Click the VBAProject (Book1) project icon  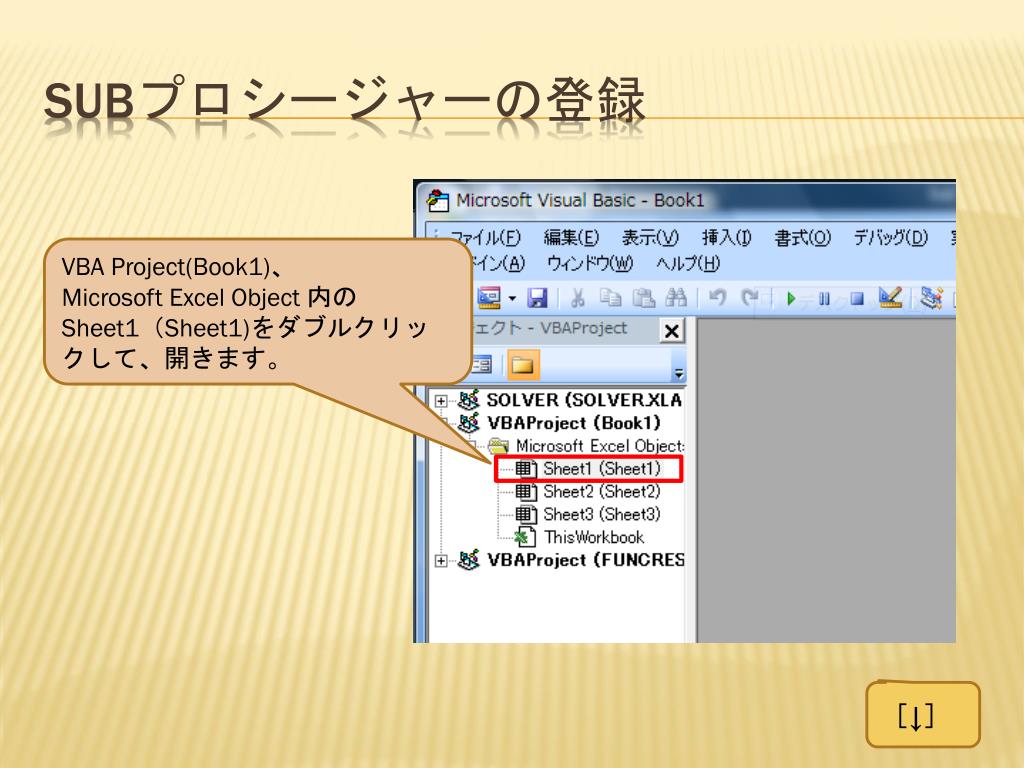[x=469, y=423]
